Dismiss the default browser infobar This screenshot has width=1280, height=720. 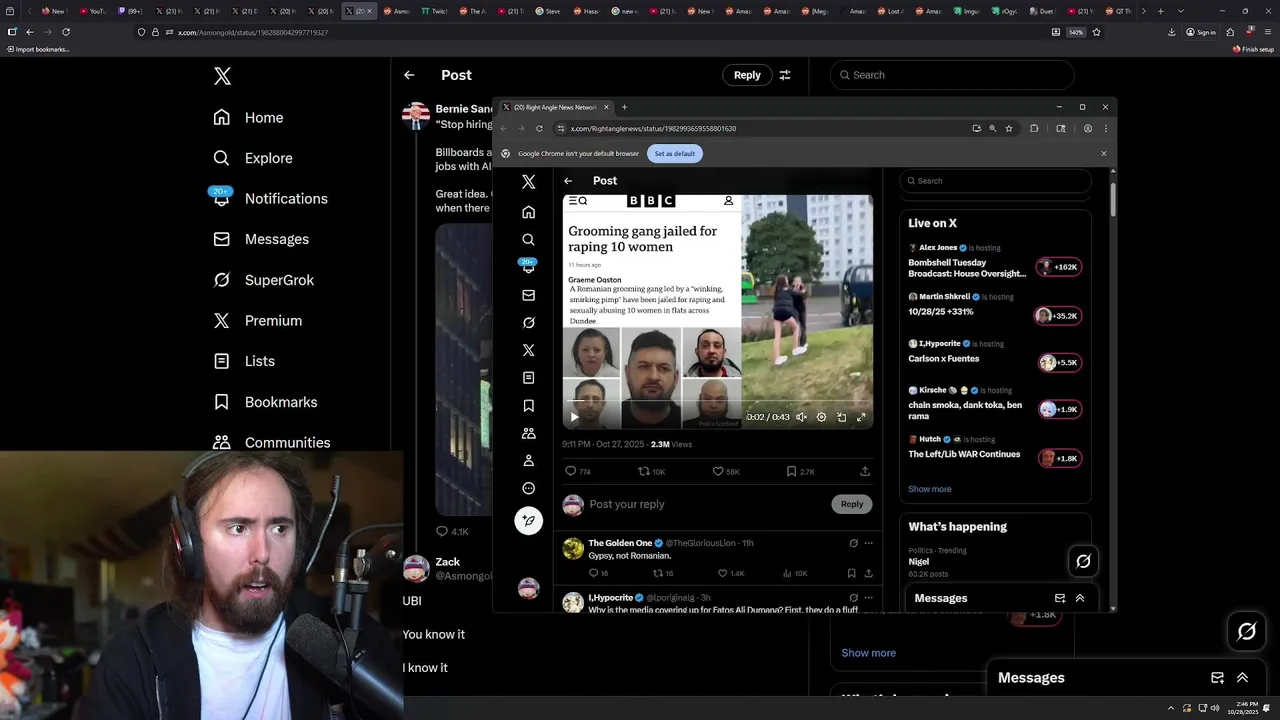1104,153
